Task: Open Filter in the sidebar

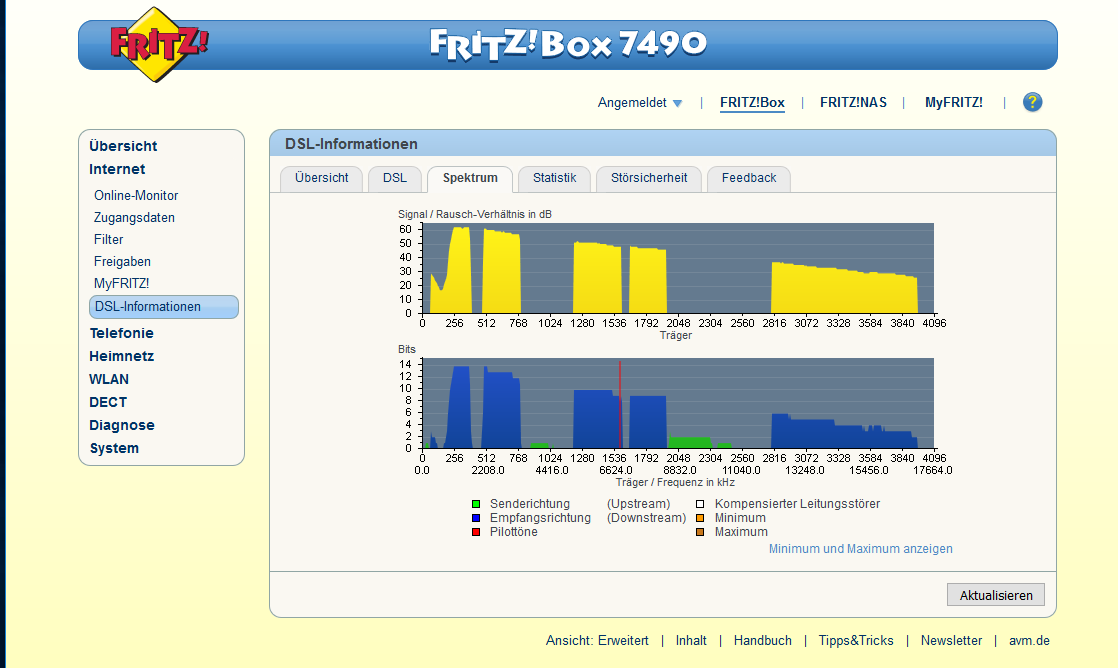Action: [108, 240]
